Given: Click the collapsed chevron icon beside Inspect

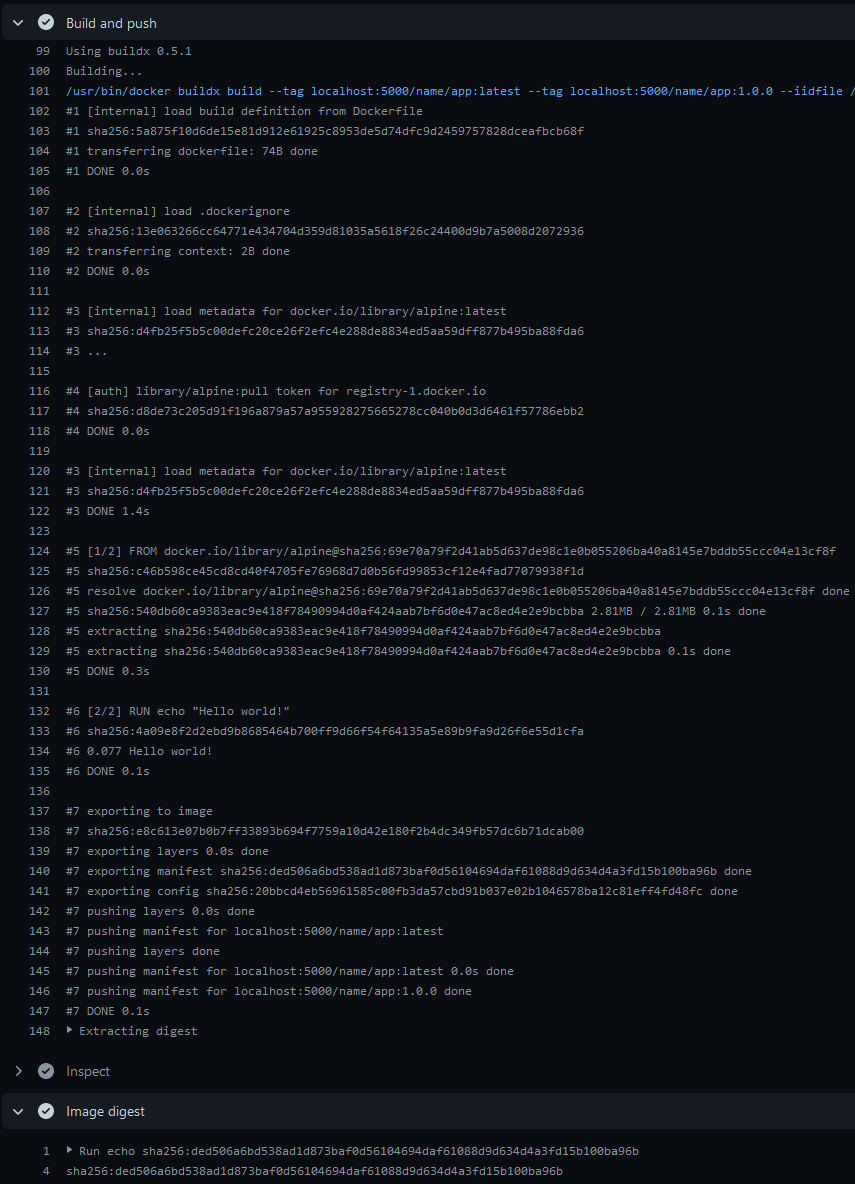Looking at the screenshot, I should pos(17,1070).
